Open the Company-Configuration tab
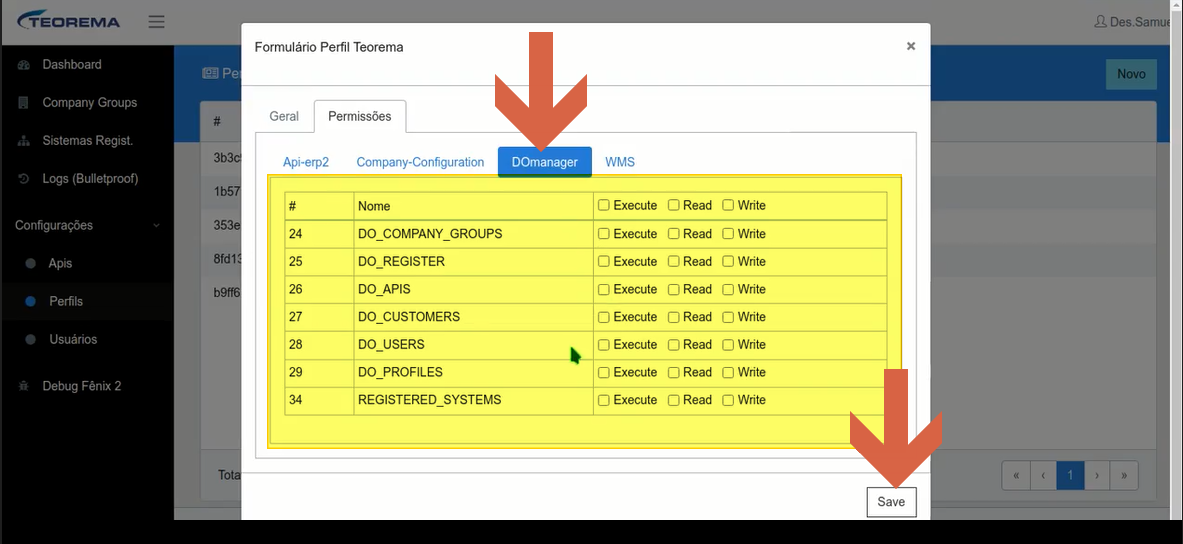Screen dimensions: 1183x544 coord(420,161)
